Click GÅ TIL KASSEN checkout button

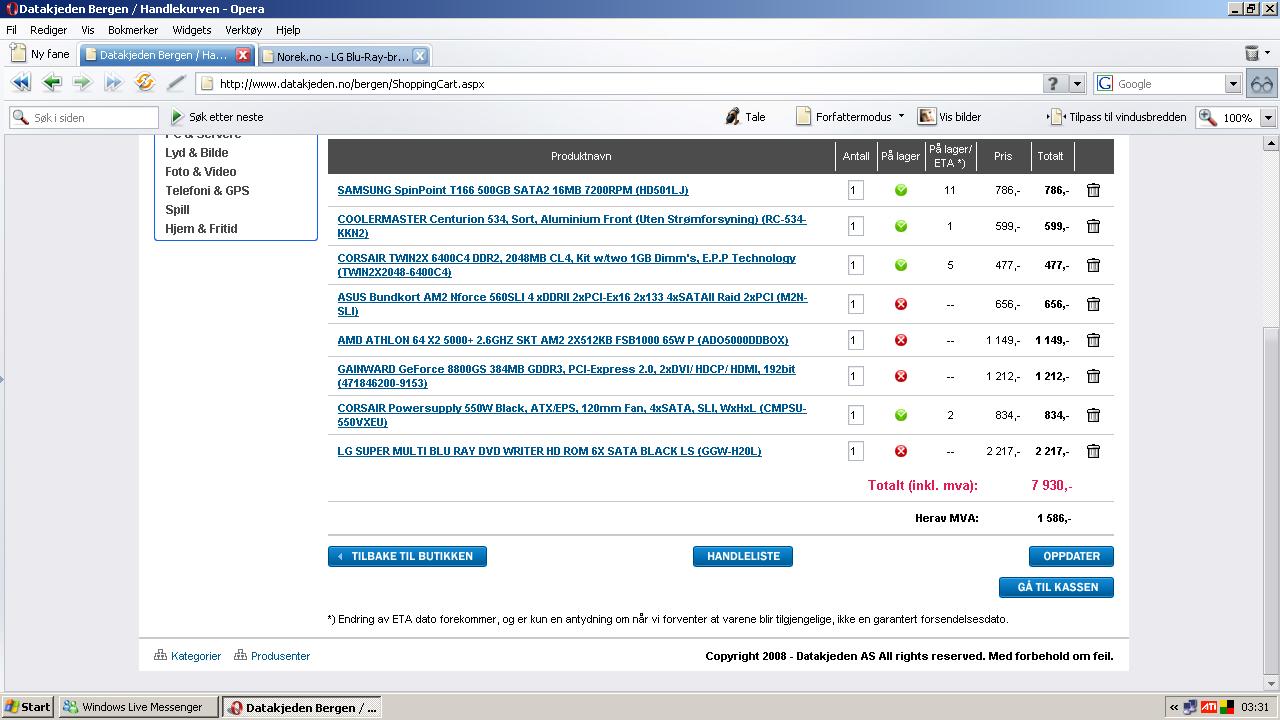[x=1056, y=587]
